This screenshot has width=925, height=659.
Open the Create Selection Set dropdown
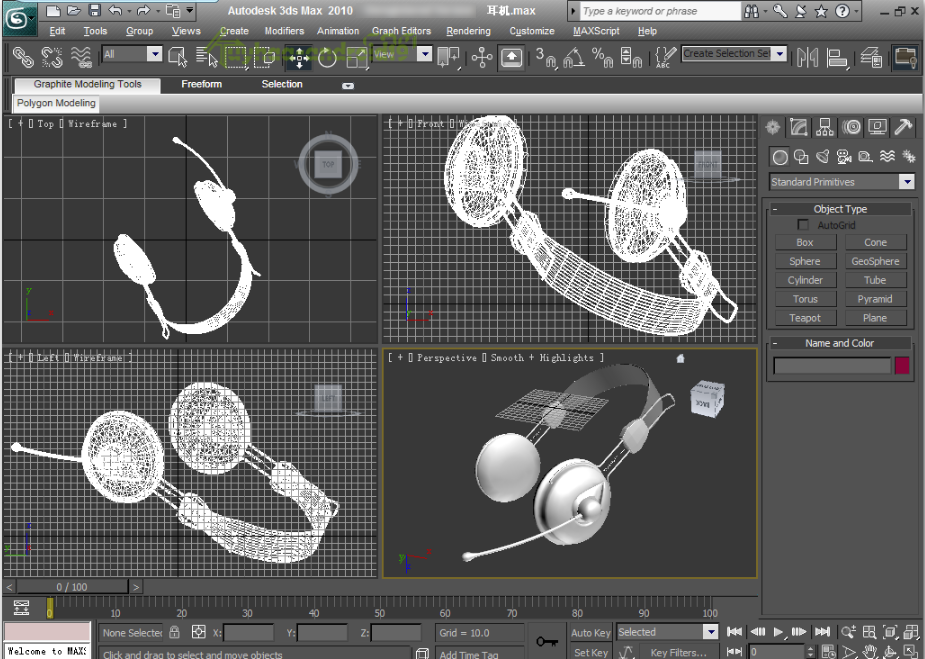[780, 54]
